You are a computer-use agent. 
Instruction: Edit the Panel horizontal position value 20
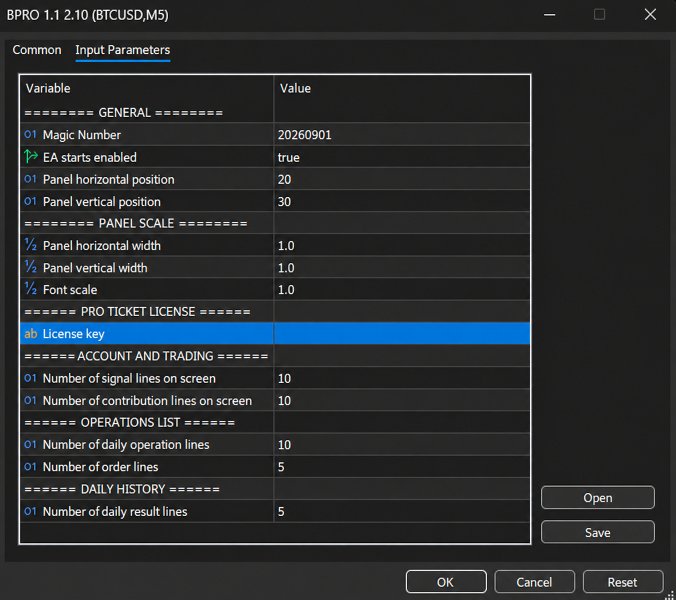click(x=402, y=179)
